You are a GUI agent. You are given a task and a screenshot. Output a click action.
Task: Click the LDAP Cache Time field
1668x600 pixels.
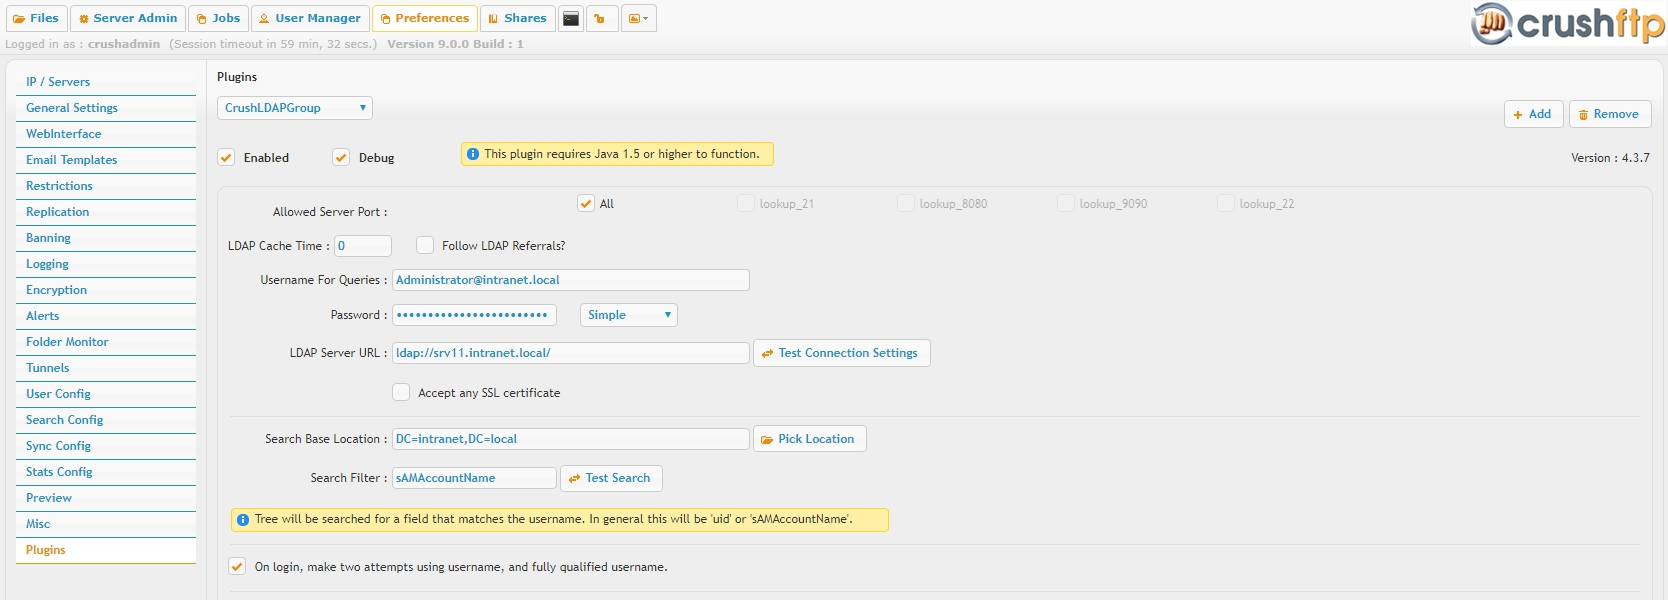pyautogui.click(x=363, y=246)
